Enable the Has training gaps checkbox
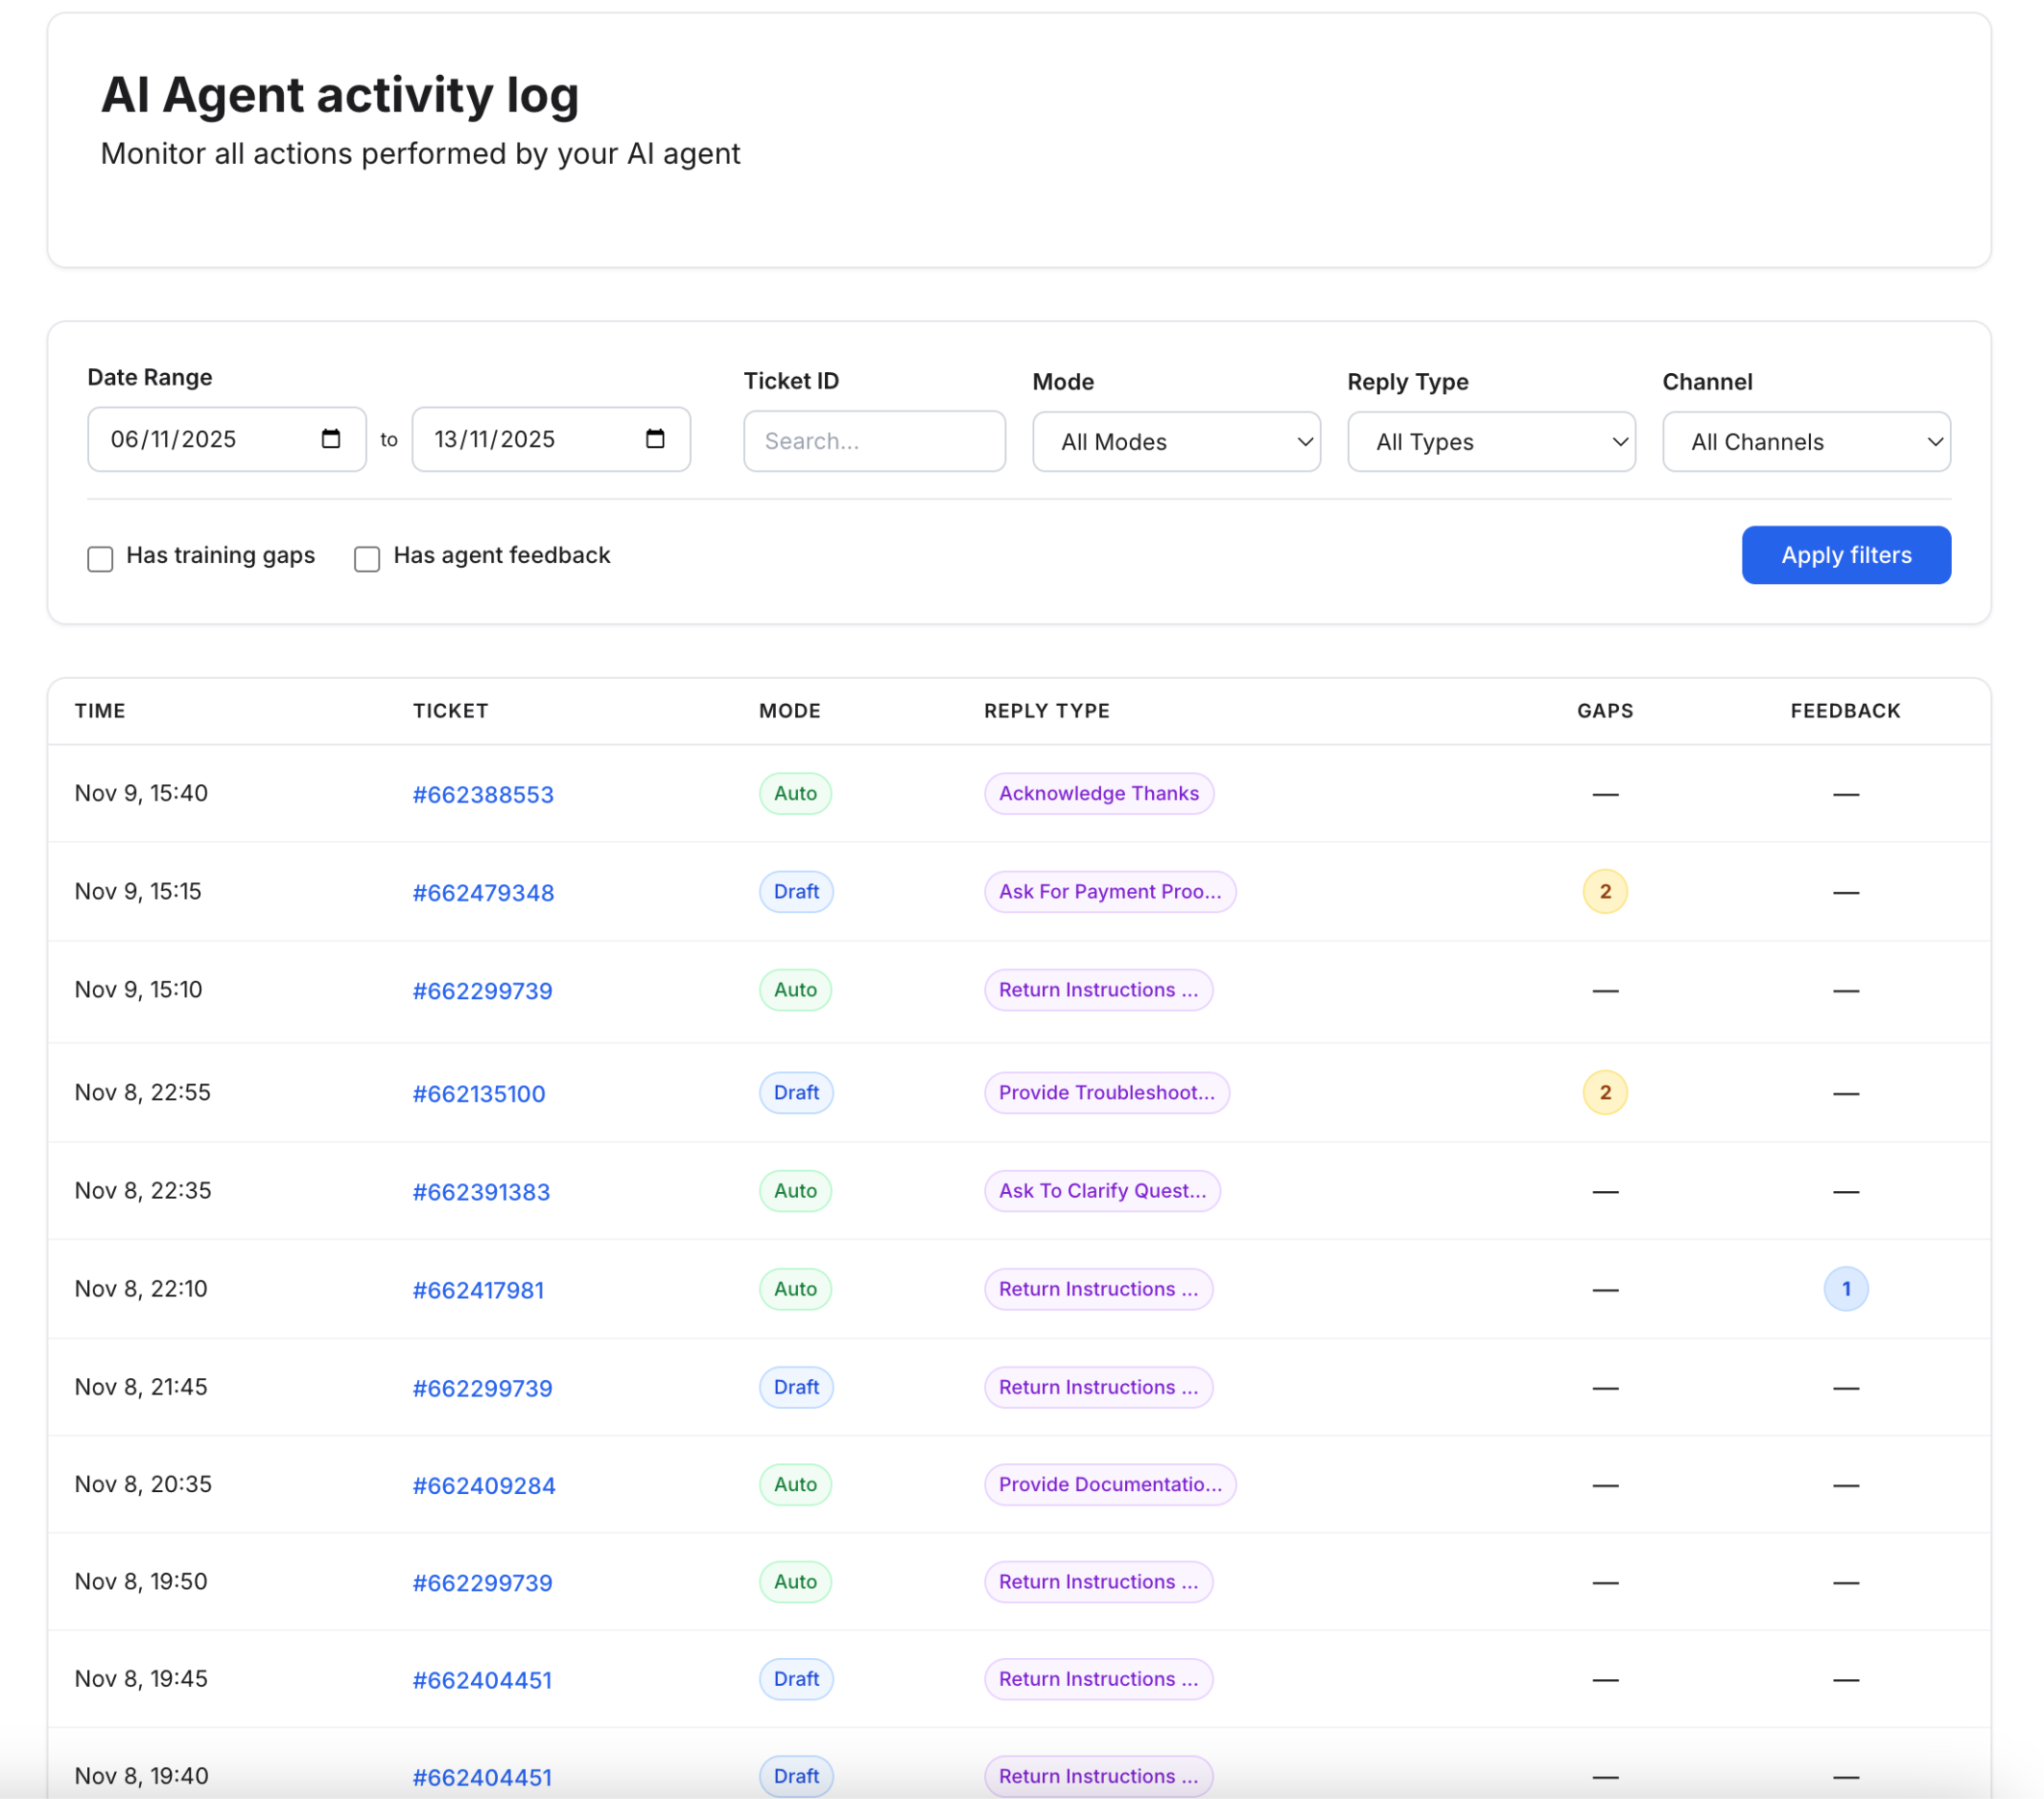The width and height of the screenshot is (2044, 1799). click(100, 558)
